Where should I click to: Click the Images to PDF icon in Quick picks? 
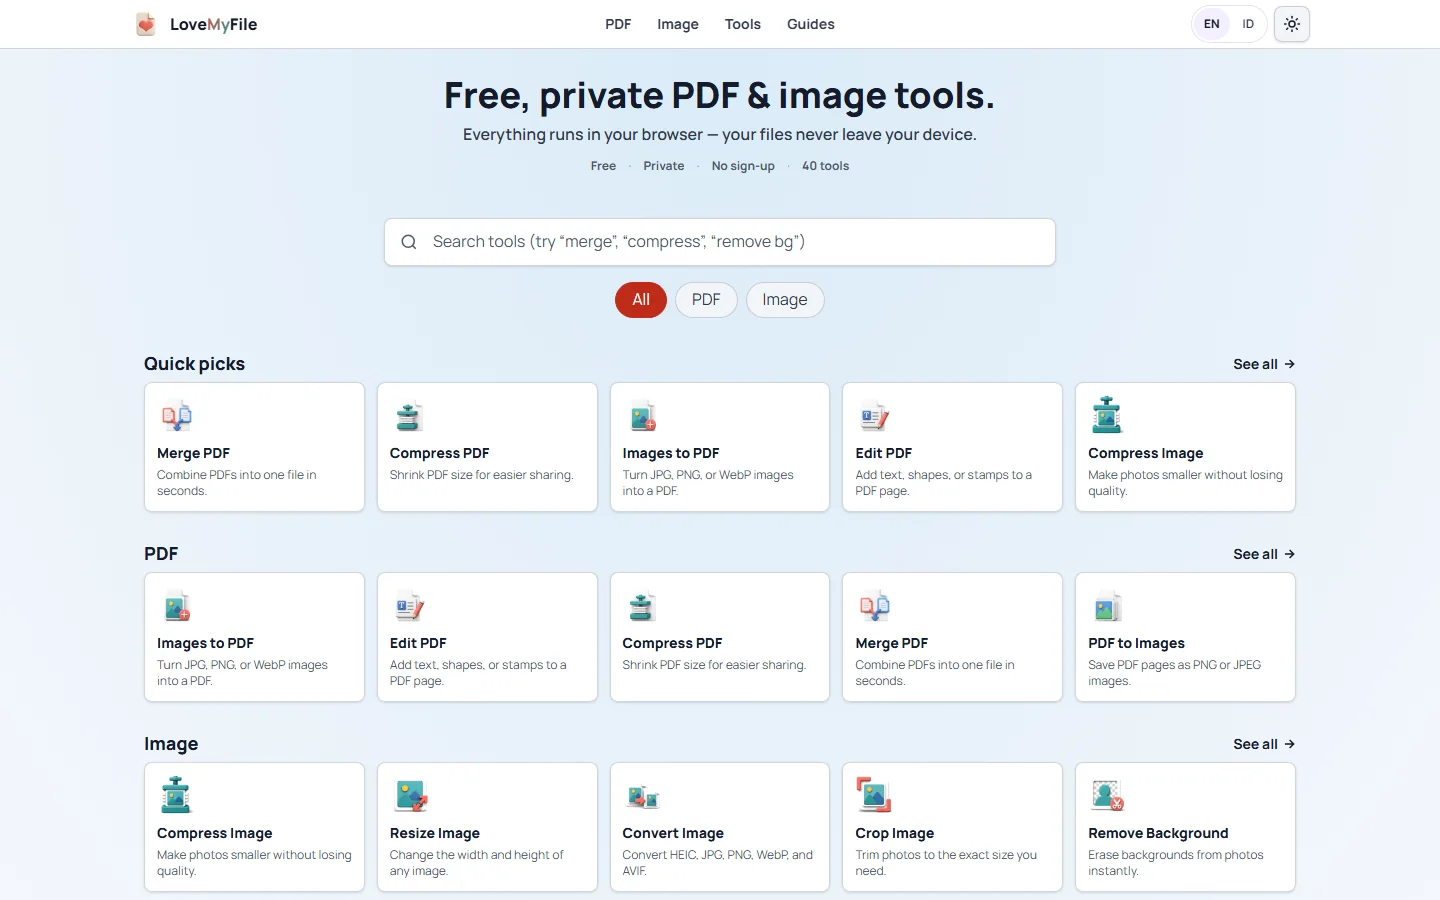pyautogui.click(x=642, y=415)
